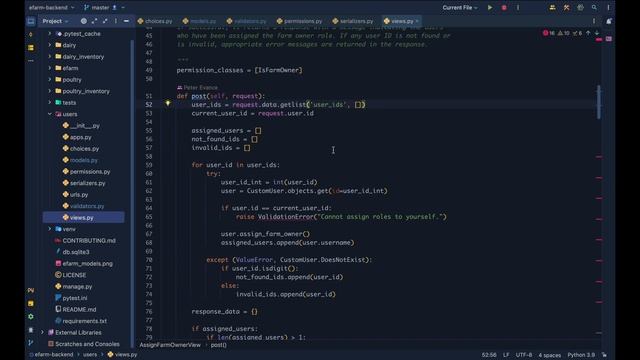Open more run actions next to the stop button
640x360 pixels.
tap(518, 8)
